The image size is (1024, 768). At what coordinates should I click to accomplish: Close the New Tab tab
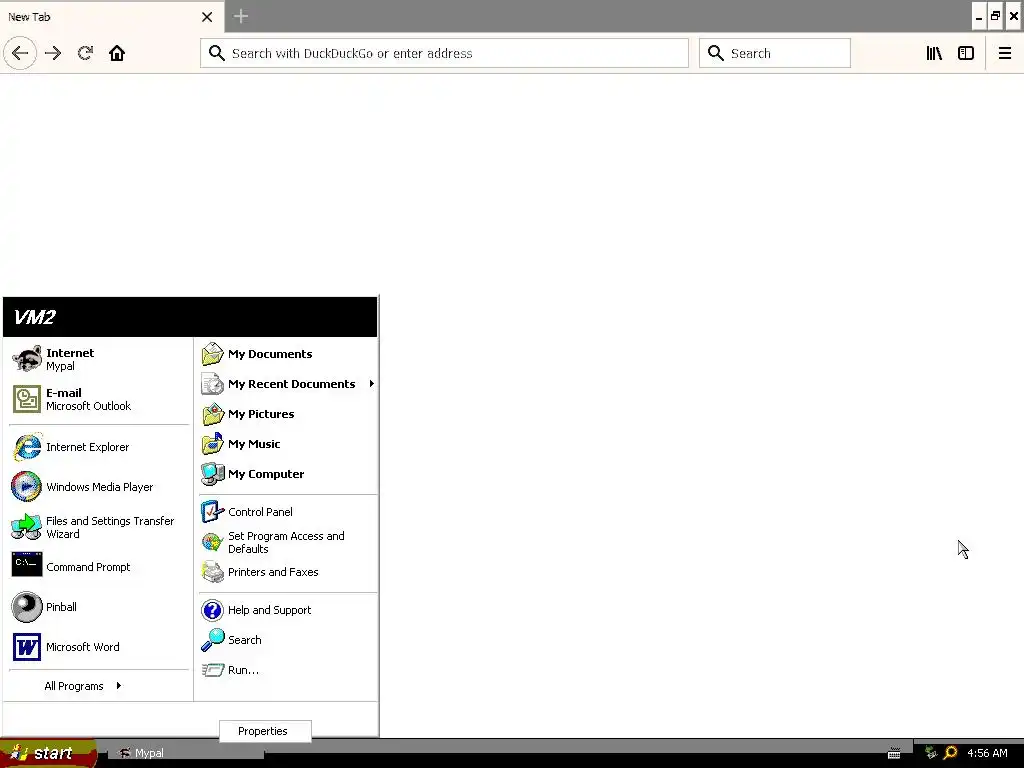(x=207, y=17)
